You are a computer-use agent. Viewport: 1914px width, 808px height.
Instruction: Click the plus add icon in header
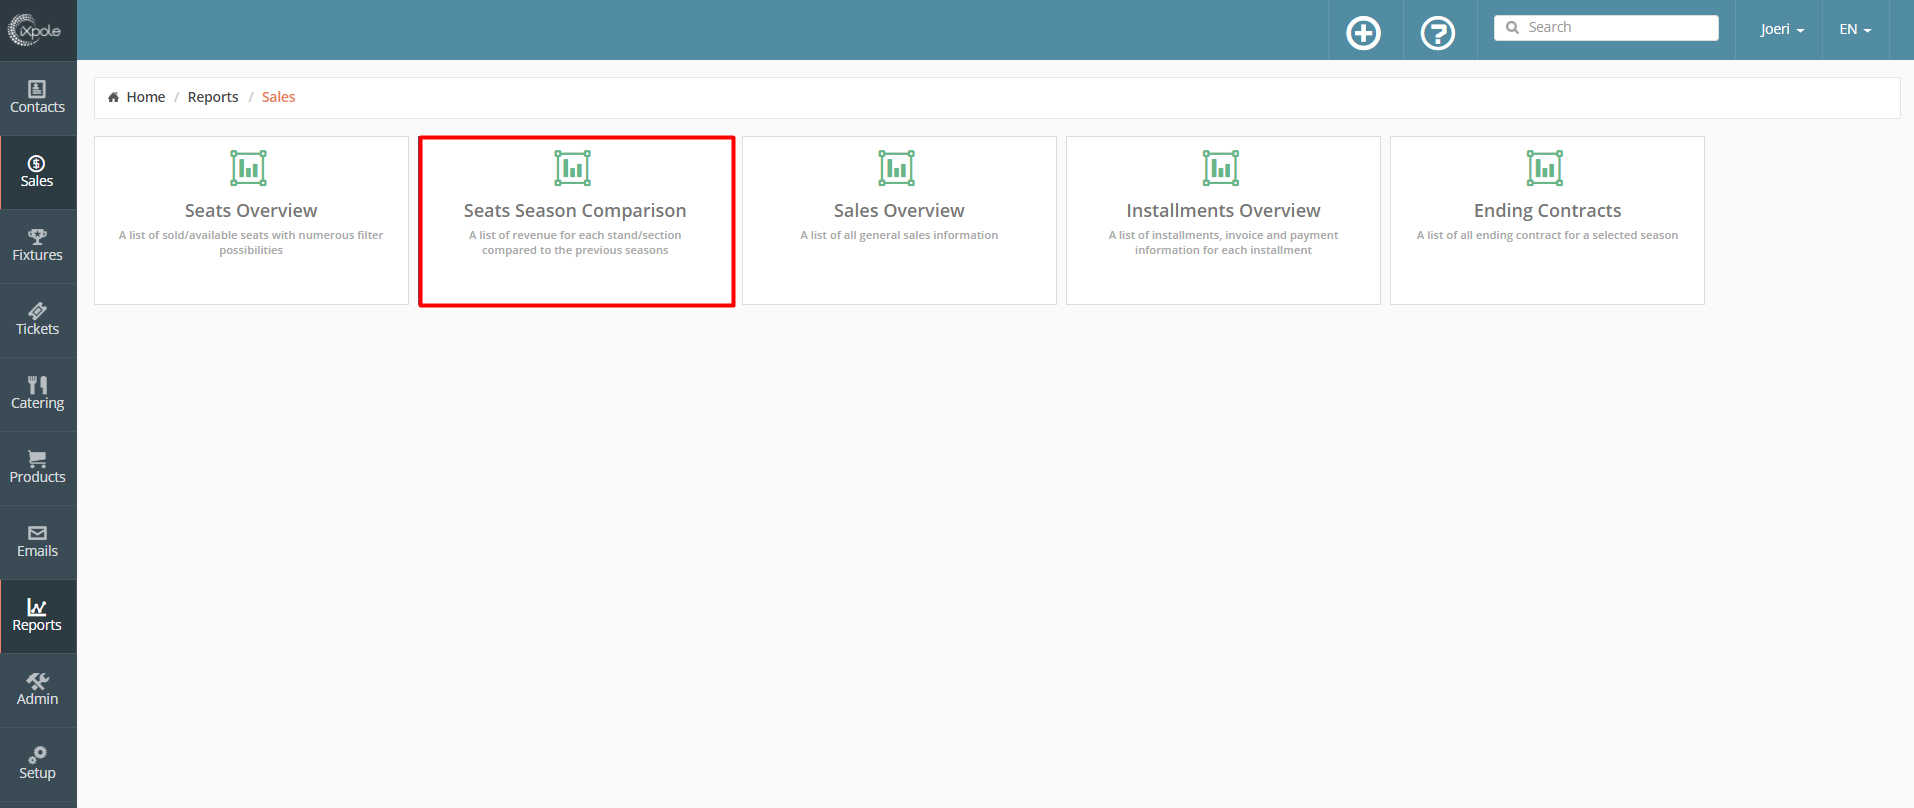click(1363, 33)
